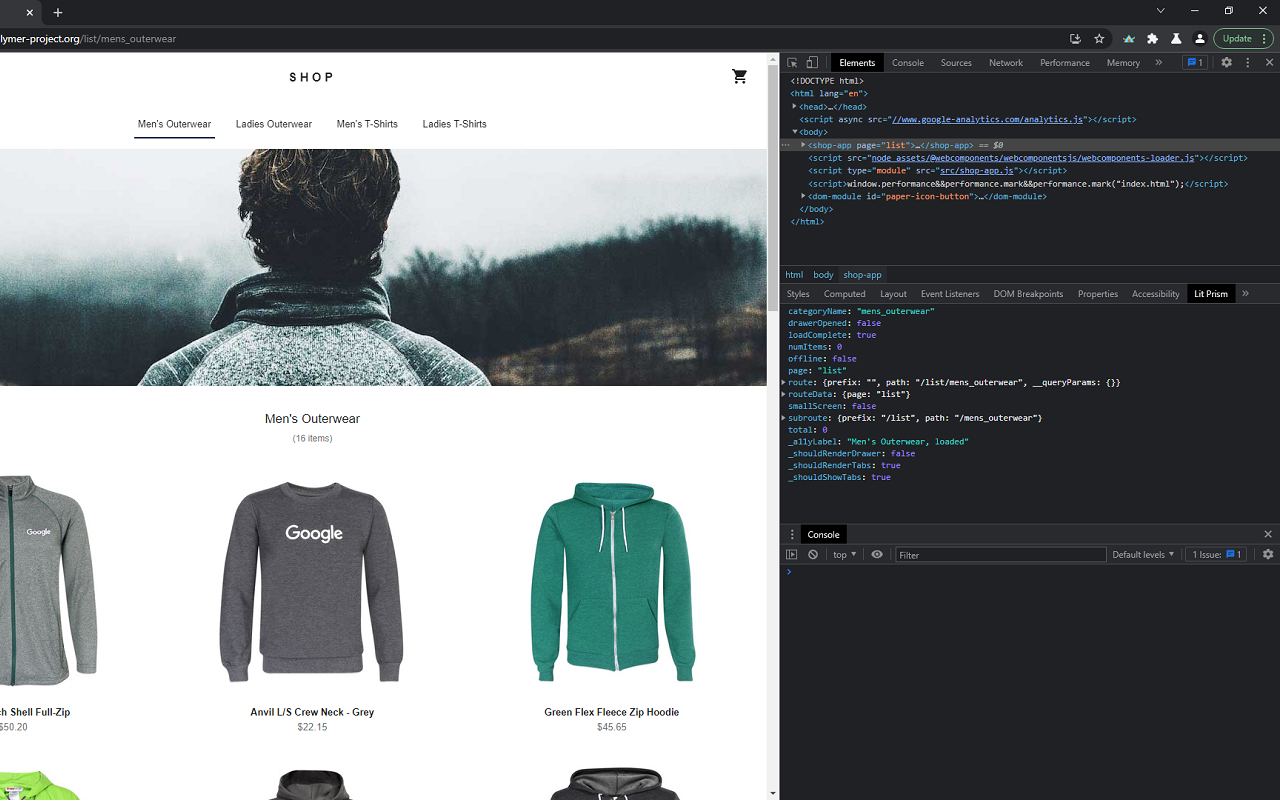Open the shopping cart icon
This screenshot has width=1280, height=800.
tap(739, 77)
